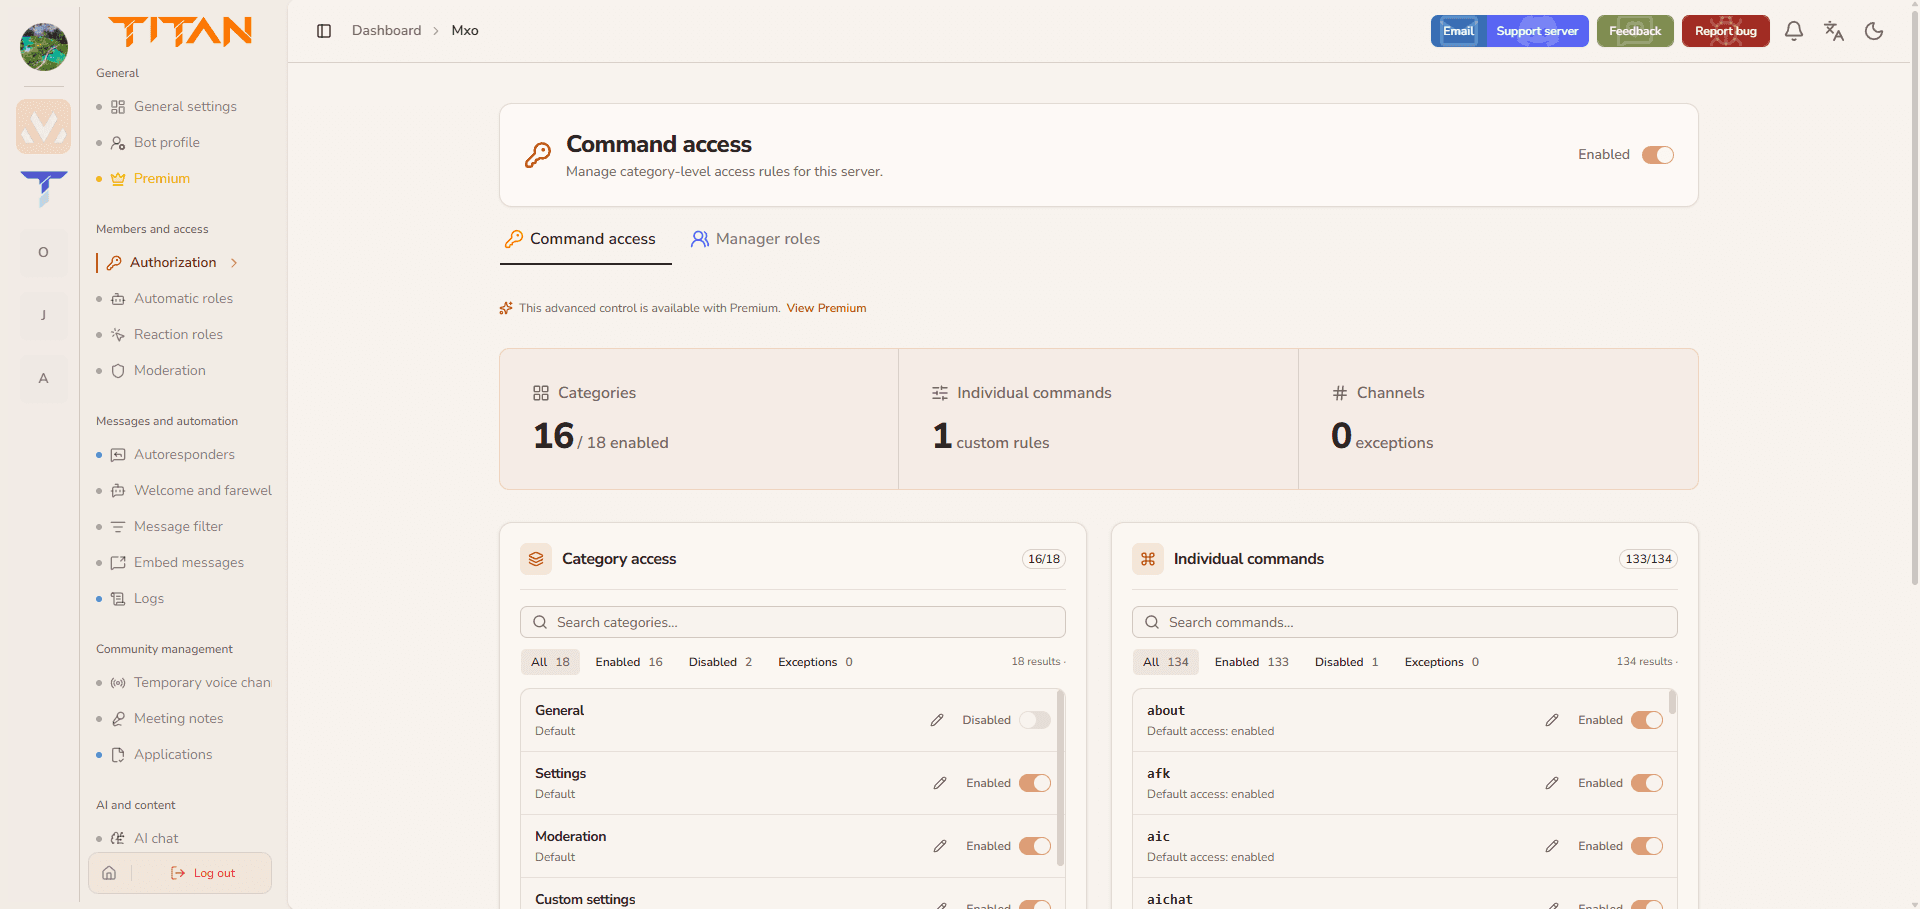
Task: Click the Report bug button
Action: (x=1726, y=31)
